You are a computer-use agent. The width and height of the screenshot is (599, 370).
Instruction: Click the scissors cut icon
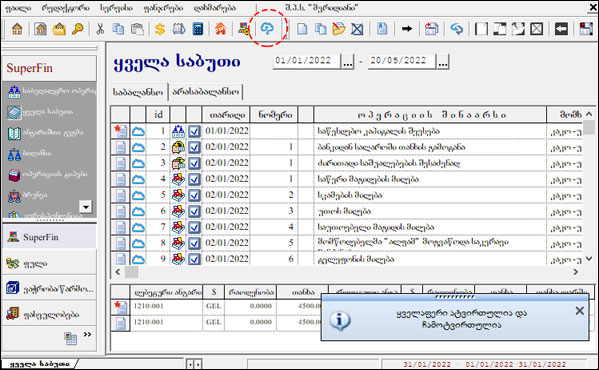pyautogui.click(x=100, y=29)
